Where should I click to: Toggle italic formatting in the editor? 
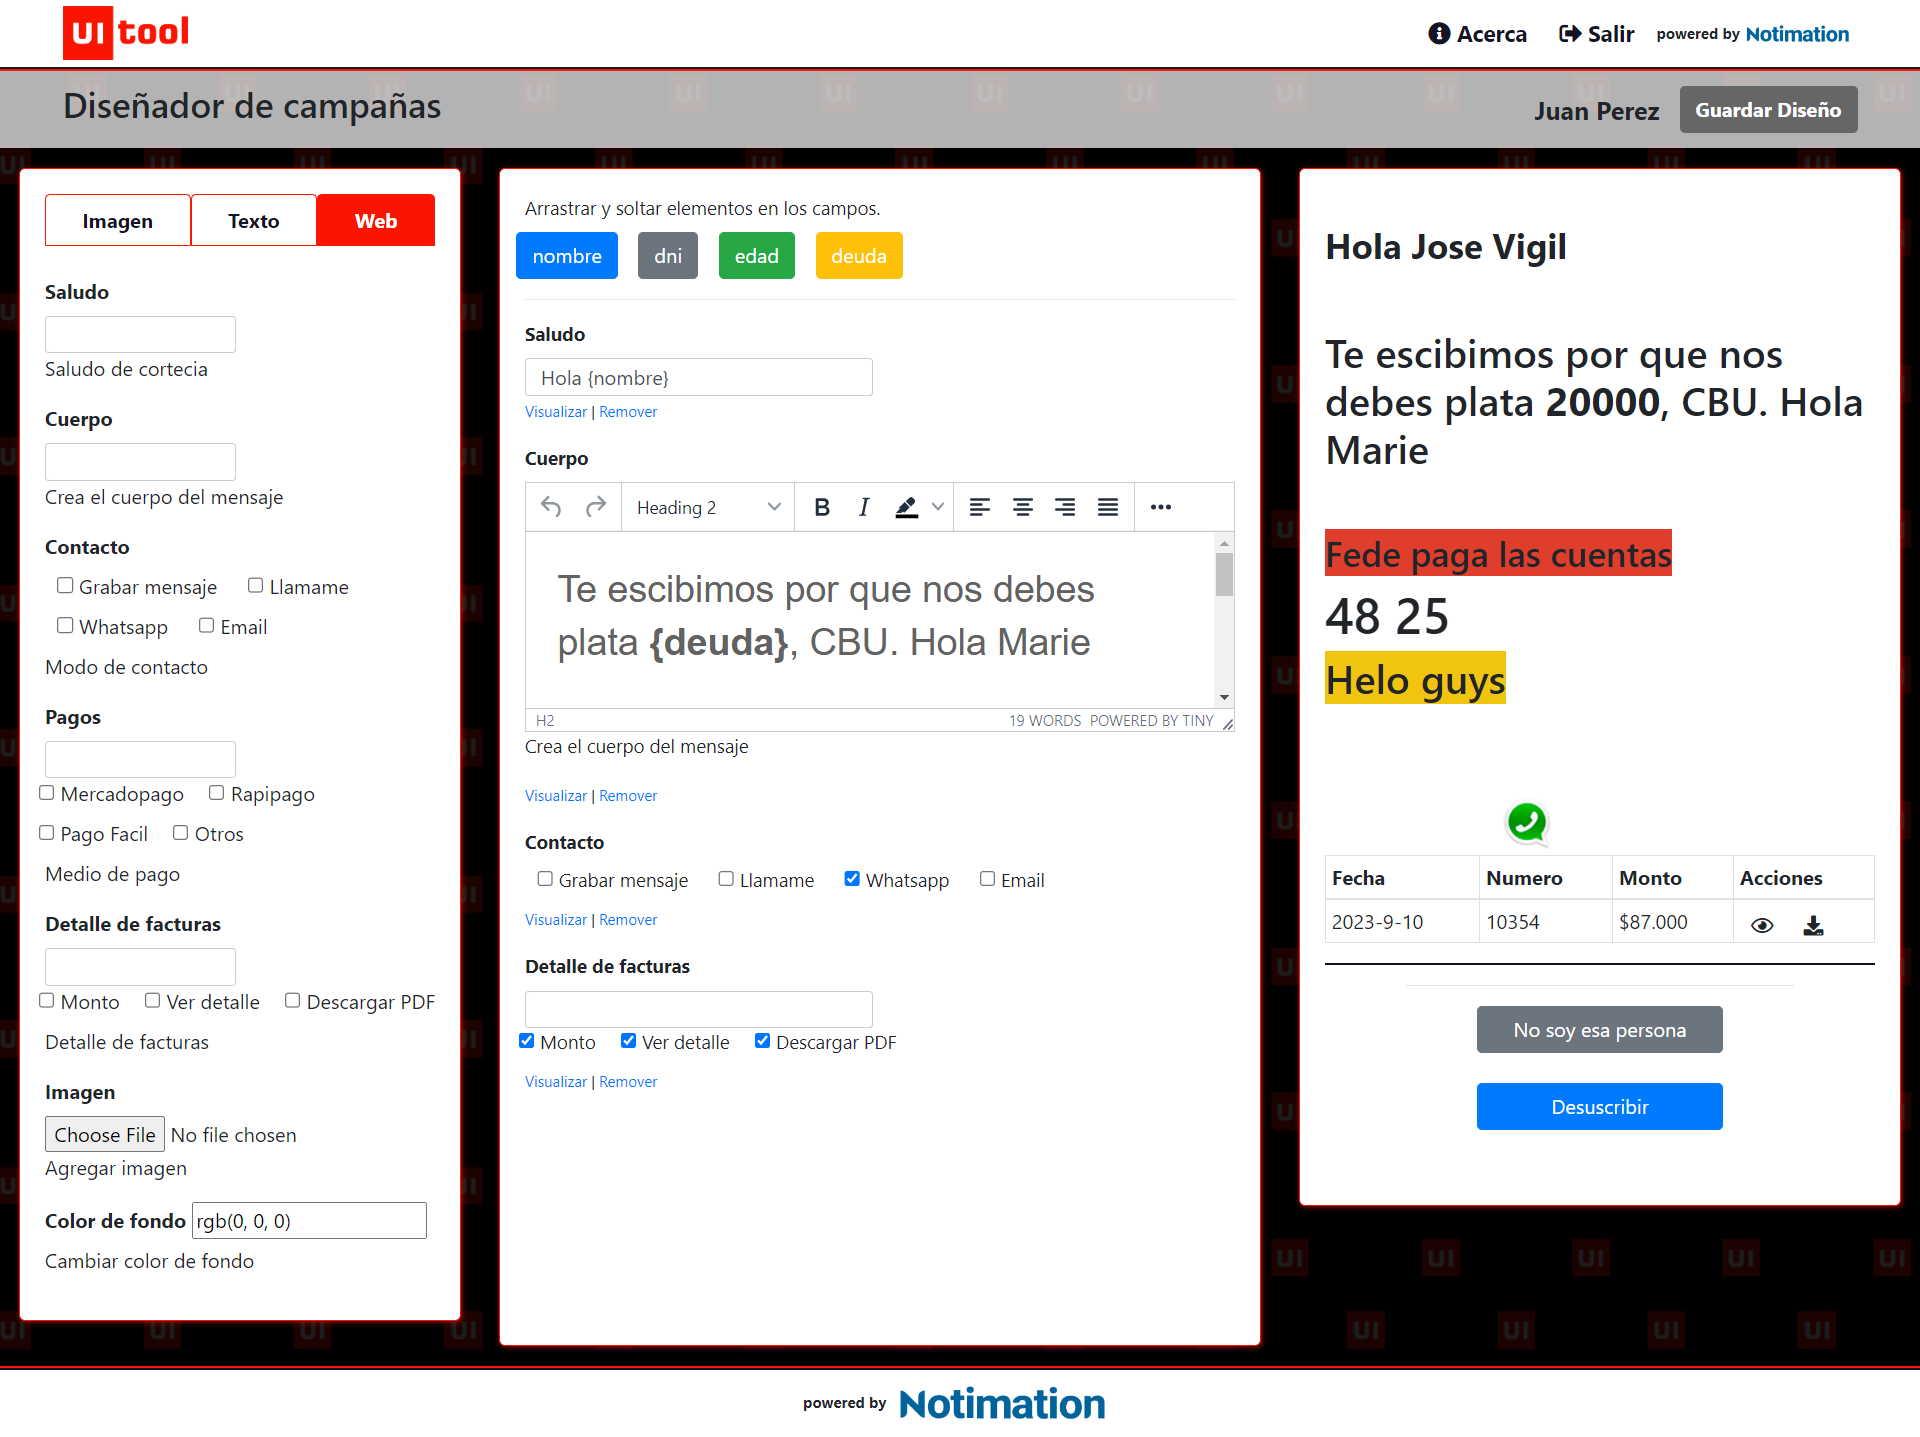(x=864, y=507)
